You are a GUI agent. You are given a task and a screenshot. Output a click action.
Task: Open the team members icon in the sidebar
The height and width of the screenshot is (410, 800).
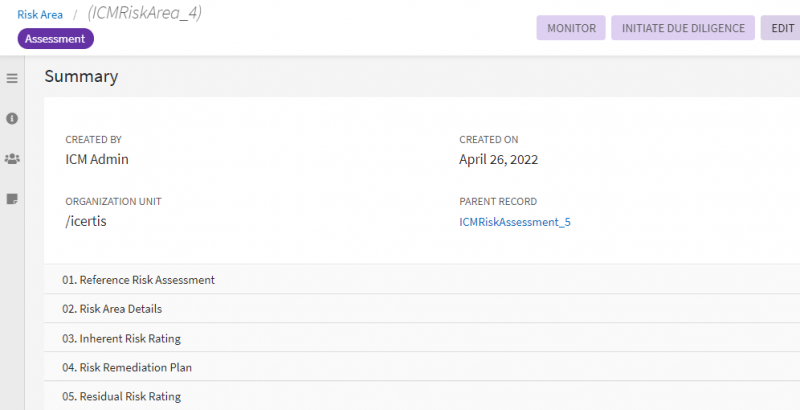tap(12, 158)
